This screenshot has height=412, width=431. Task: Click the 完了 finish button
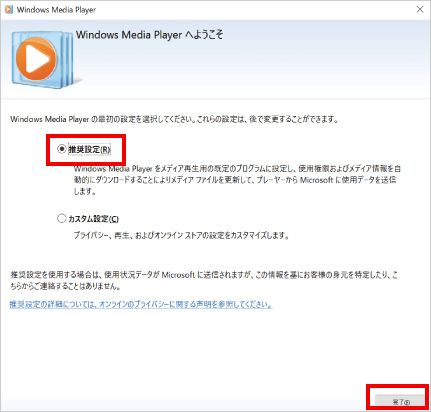400,402
